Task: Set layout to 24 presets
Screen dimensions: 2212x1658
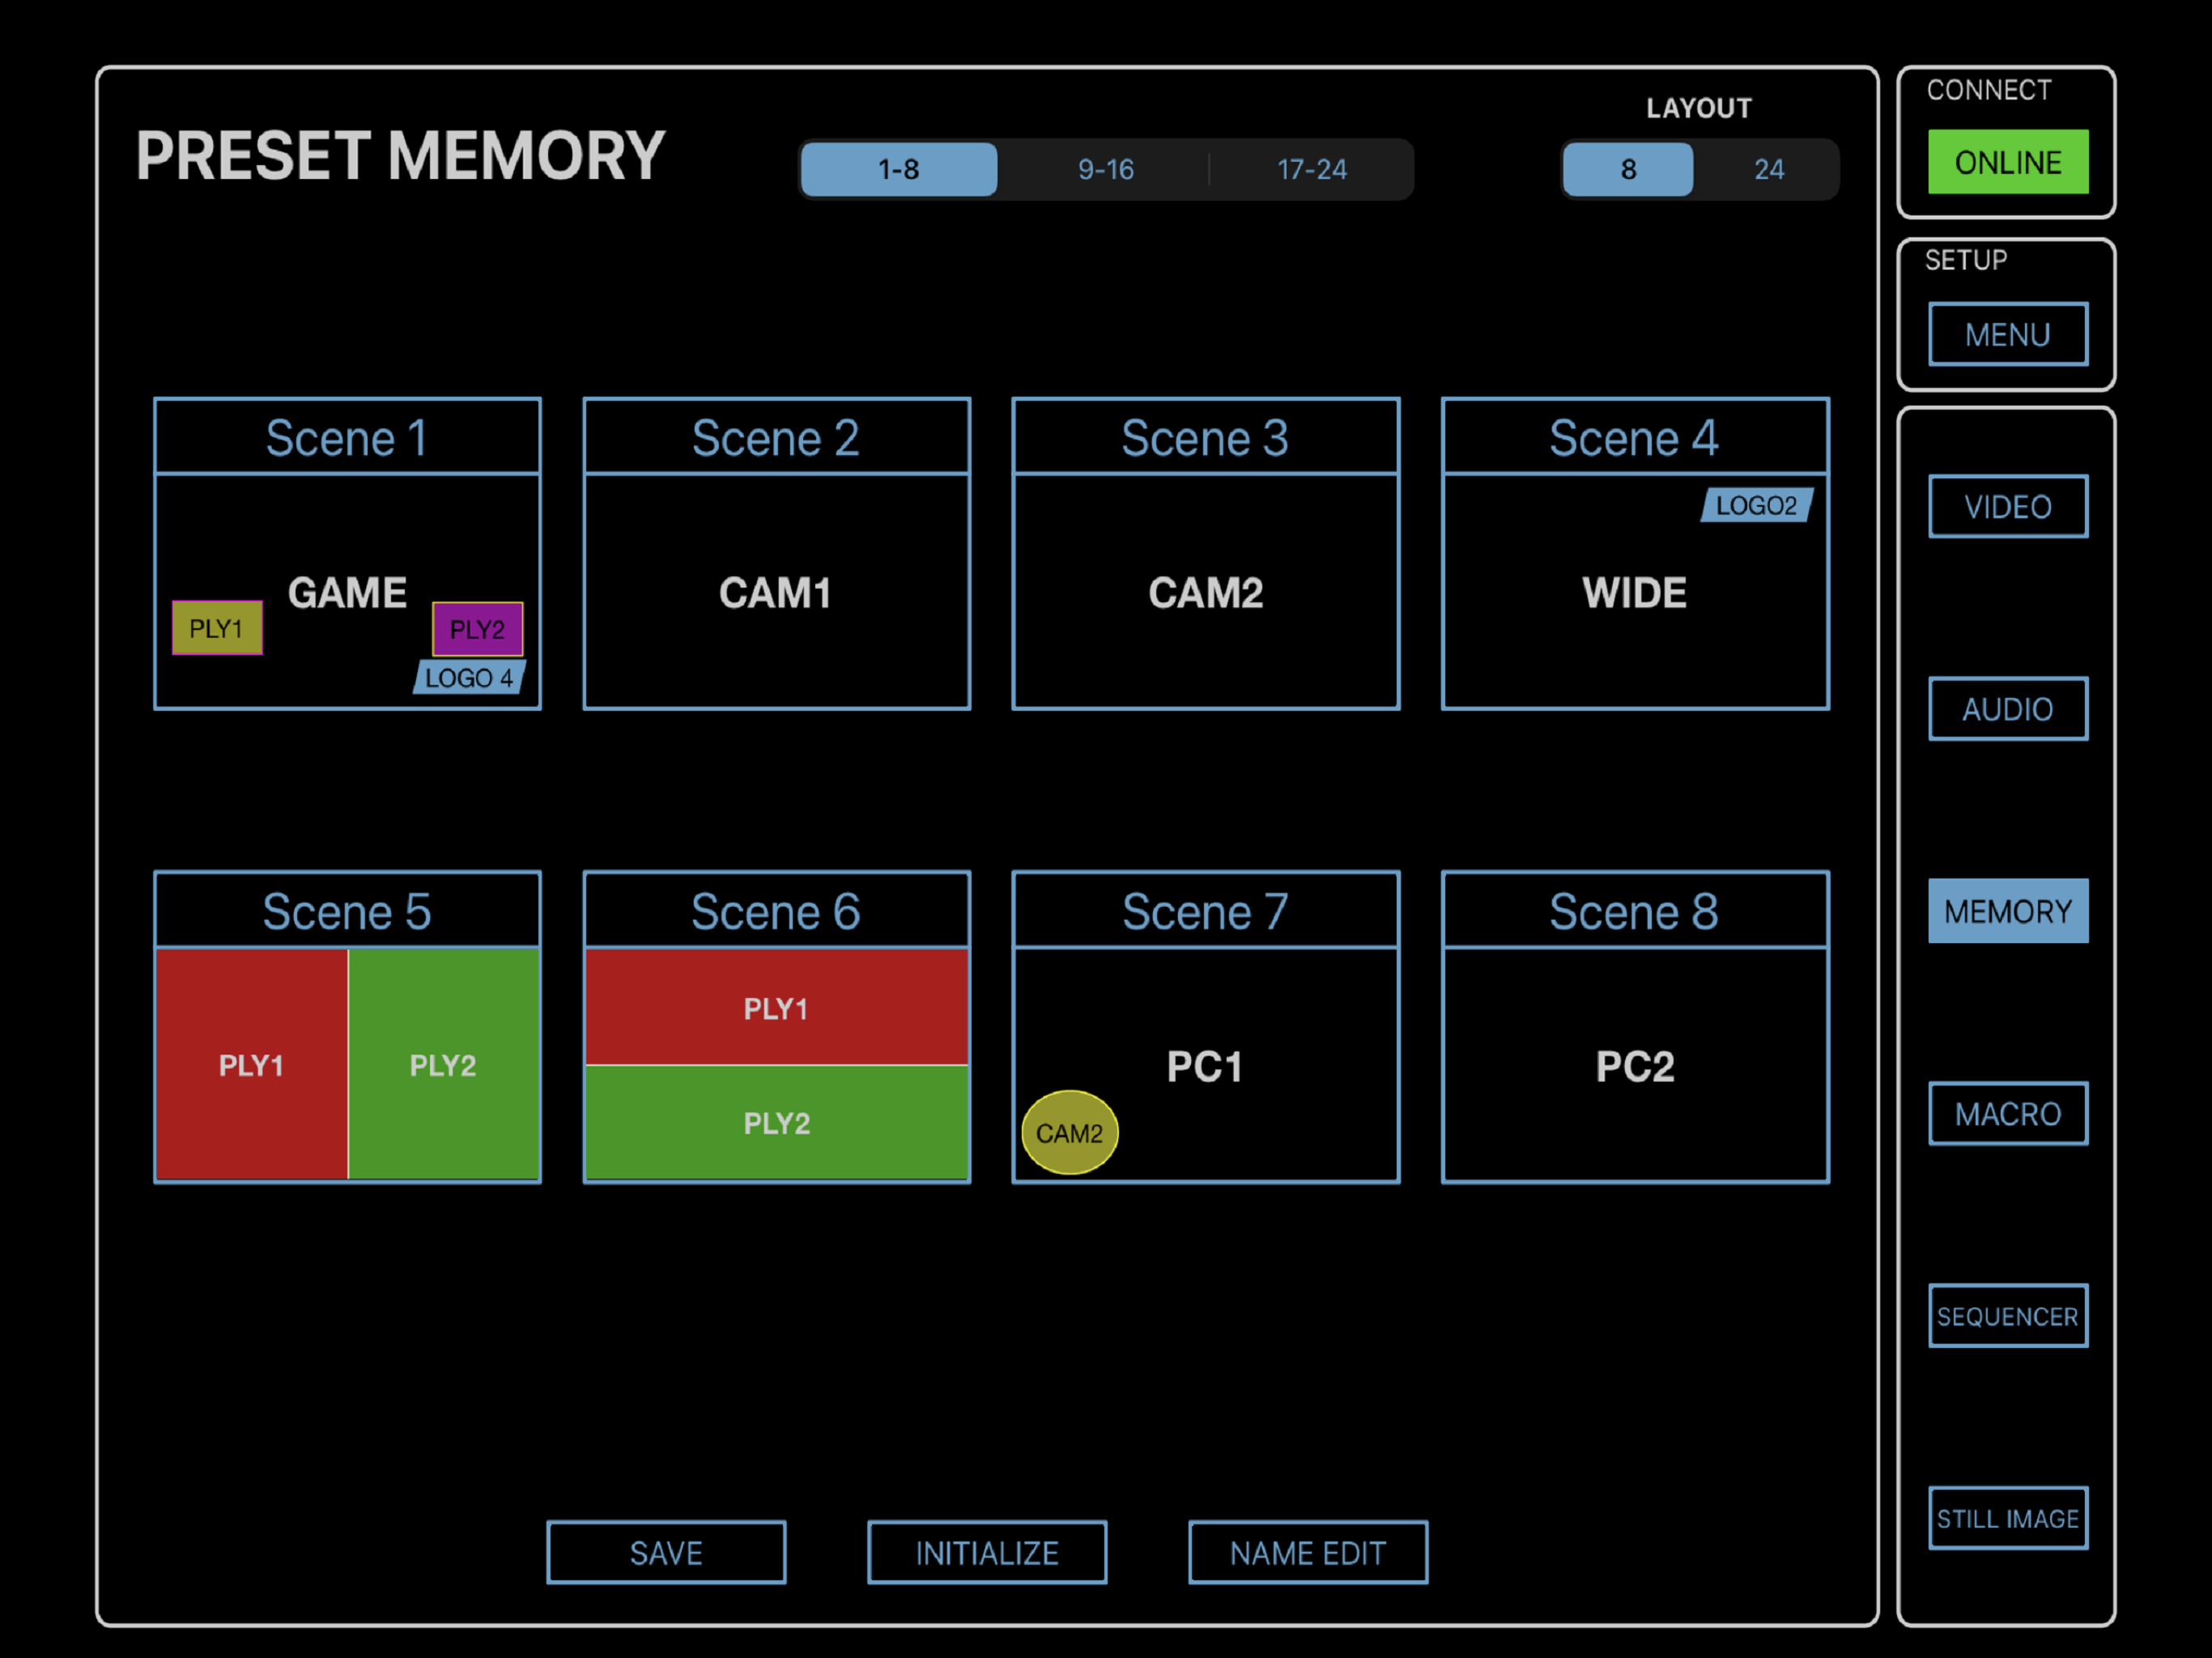Action: (x=1768, y=169)
